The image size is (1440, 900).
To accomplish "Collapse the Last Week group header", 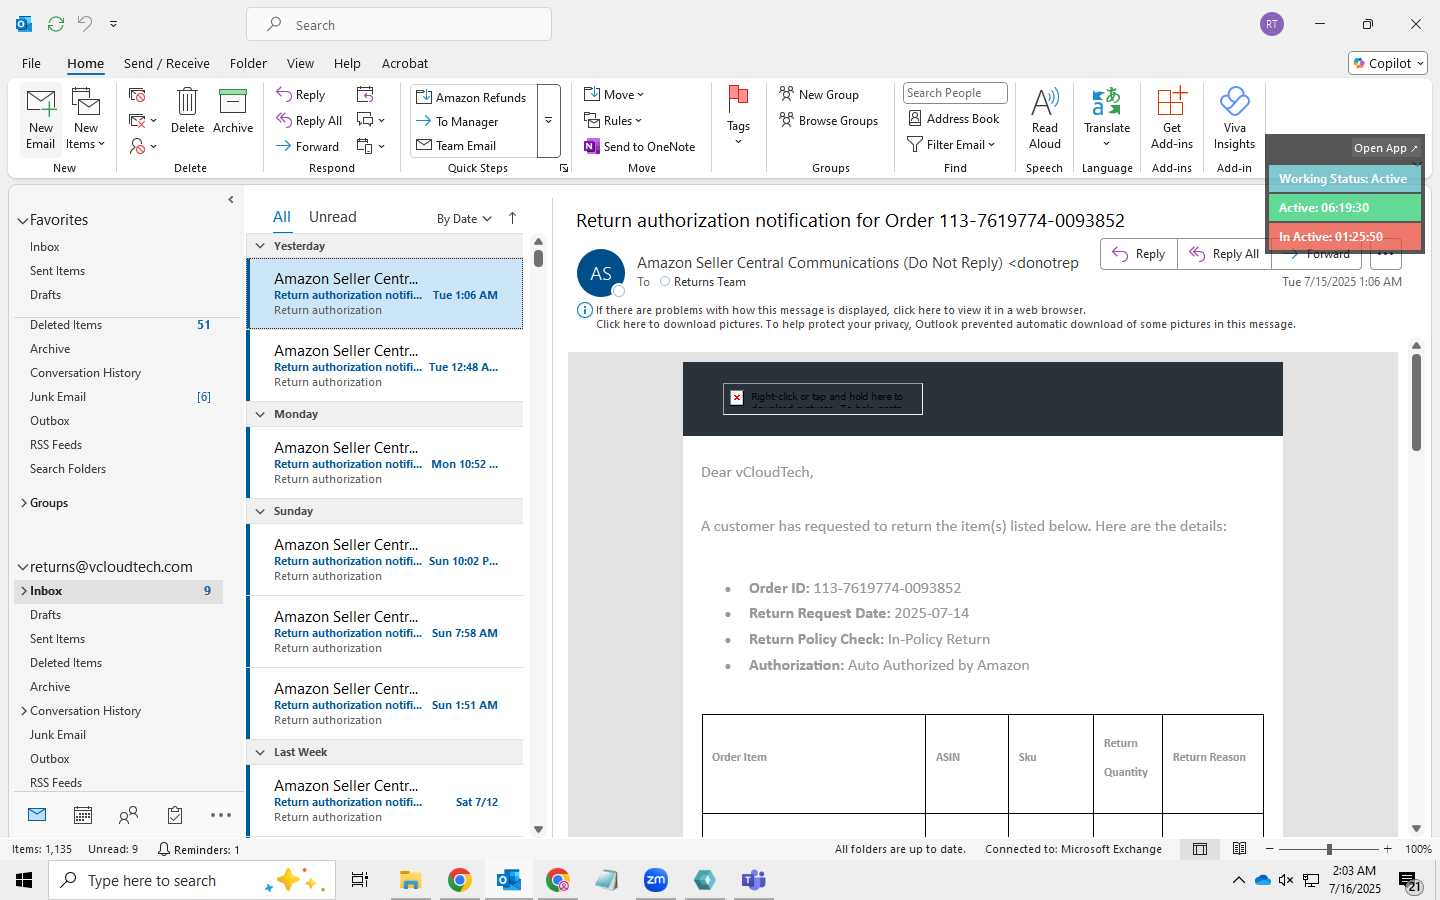I will coord(260,752).
